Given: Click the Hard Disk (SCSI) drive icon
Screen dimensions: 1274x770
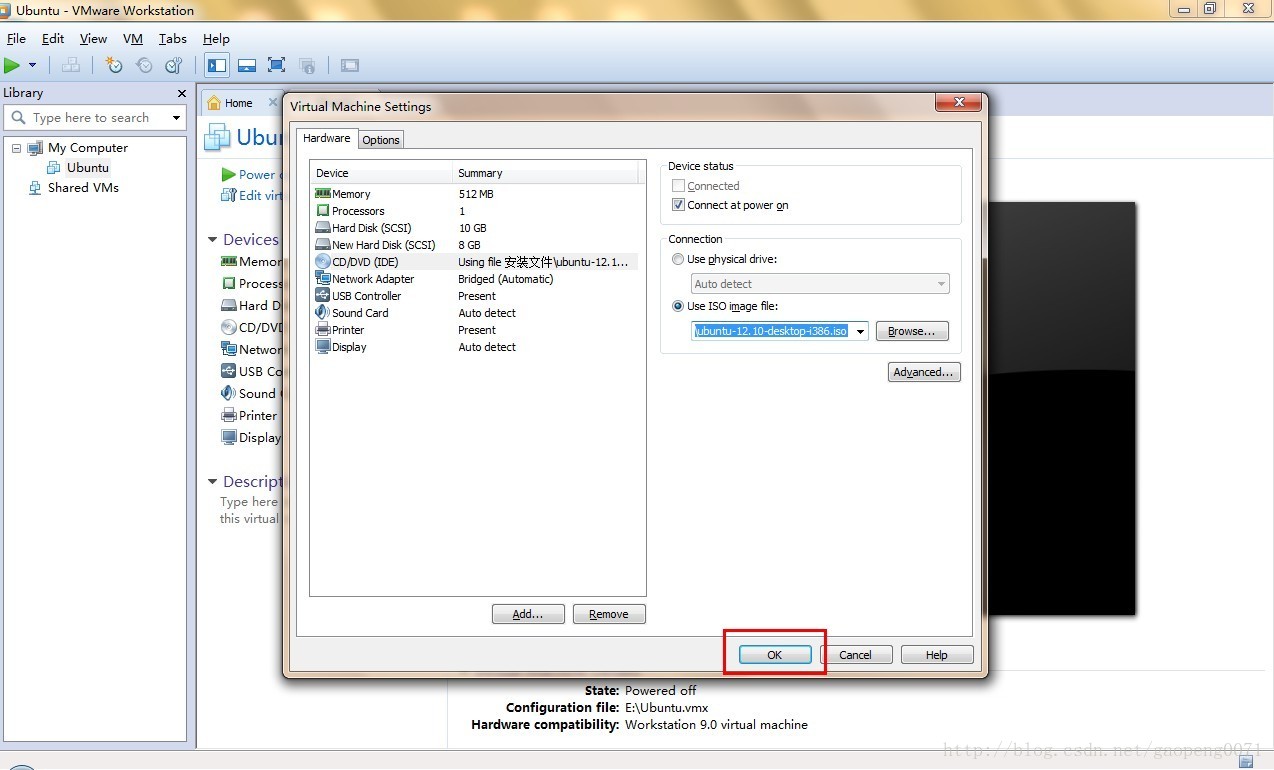Looking at the screenshot, I should coord(323,228).
